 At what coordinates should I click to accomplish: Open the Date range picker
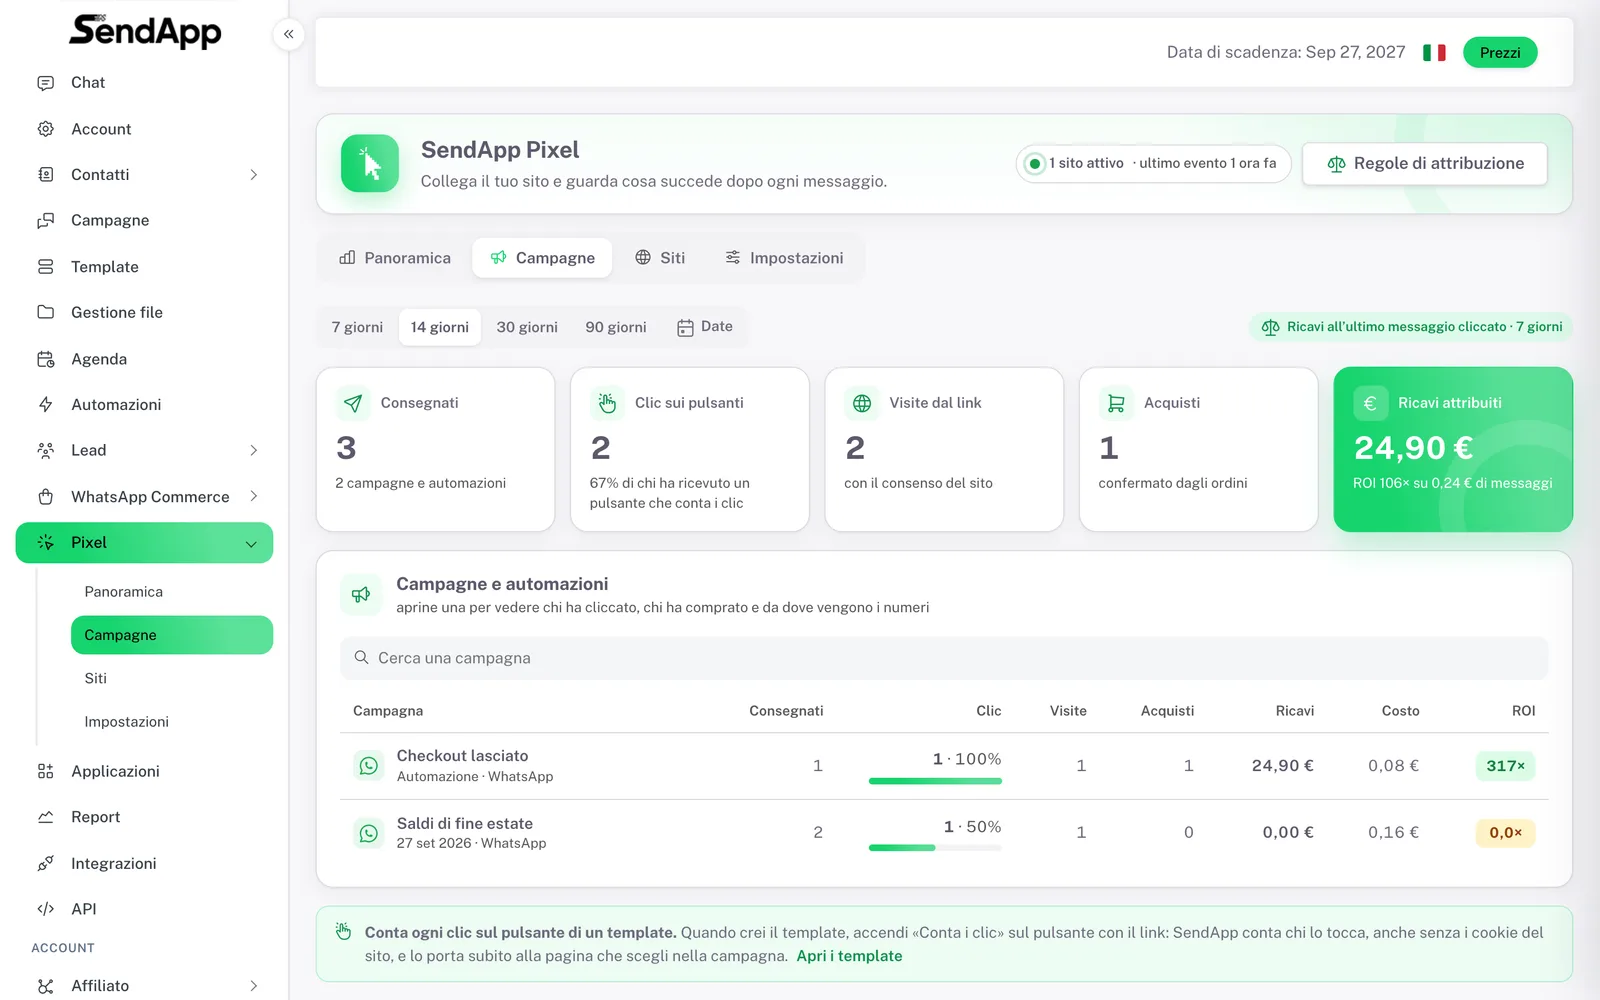click(705, 327)
